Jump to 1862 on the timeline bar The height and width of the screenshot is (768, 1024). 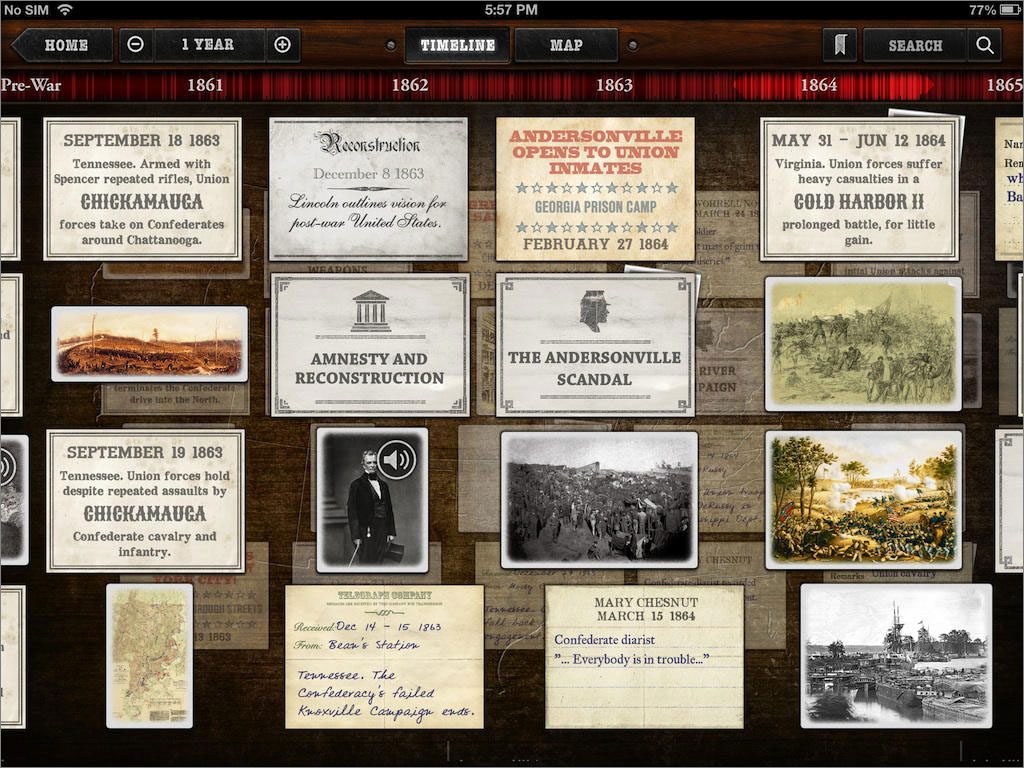click(410, 85)
